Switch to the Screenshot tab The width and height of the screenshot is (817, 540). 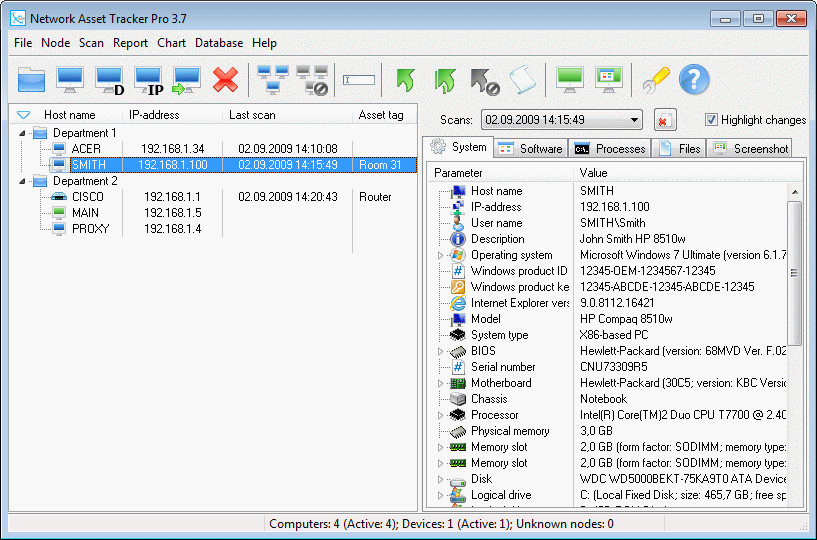coord(749,149)
